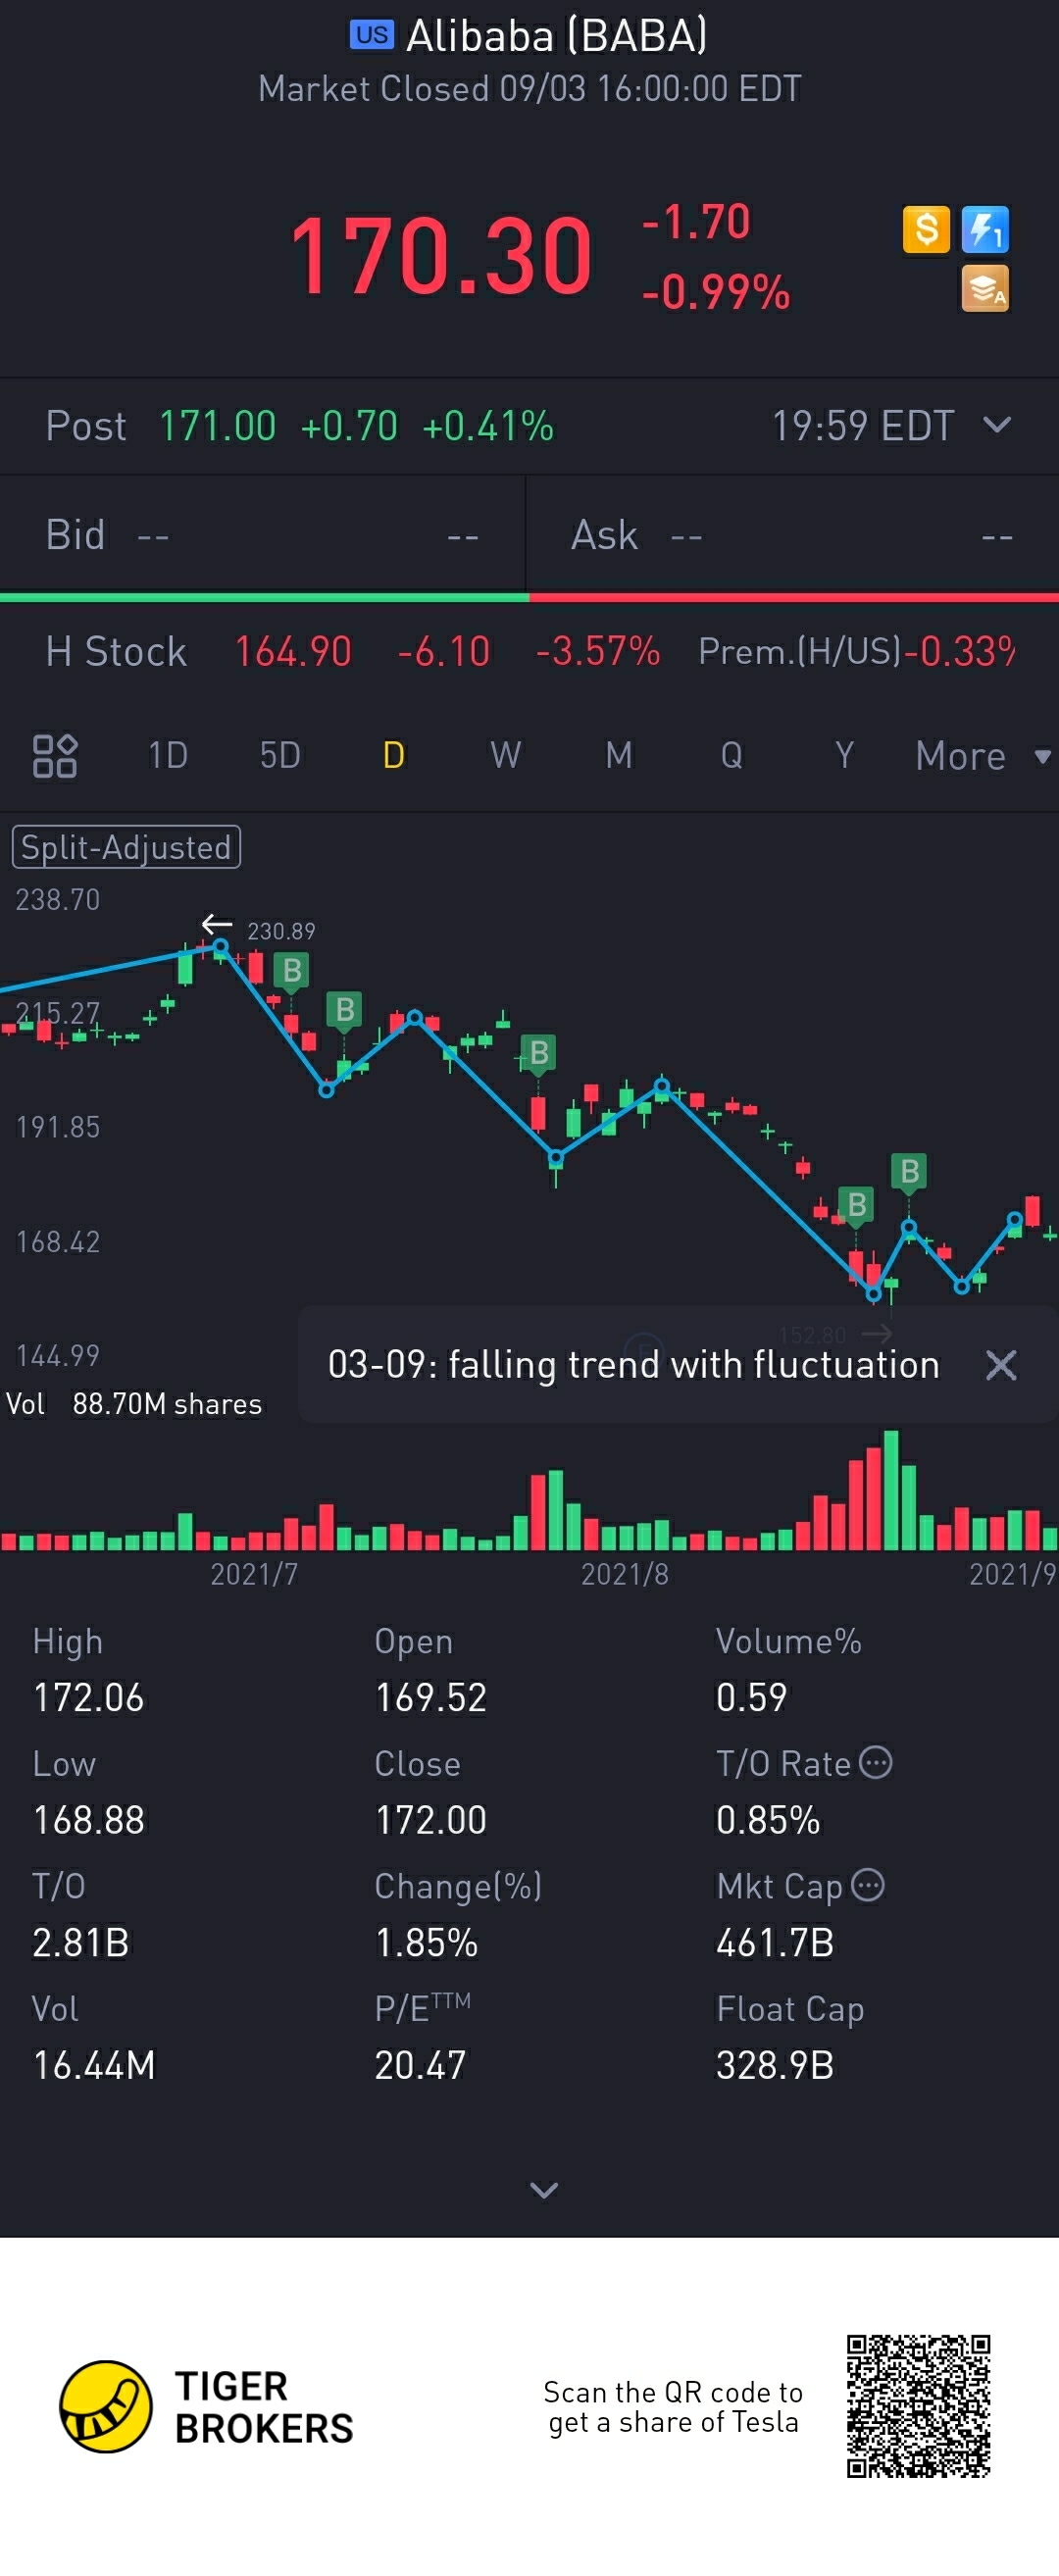Tap the Close value 172.00
This screenshot has width=1059, height=2576.
[431, 1820]
